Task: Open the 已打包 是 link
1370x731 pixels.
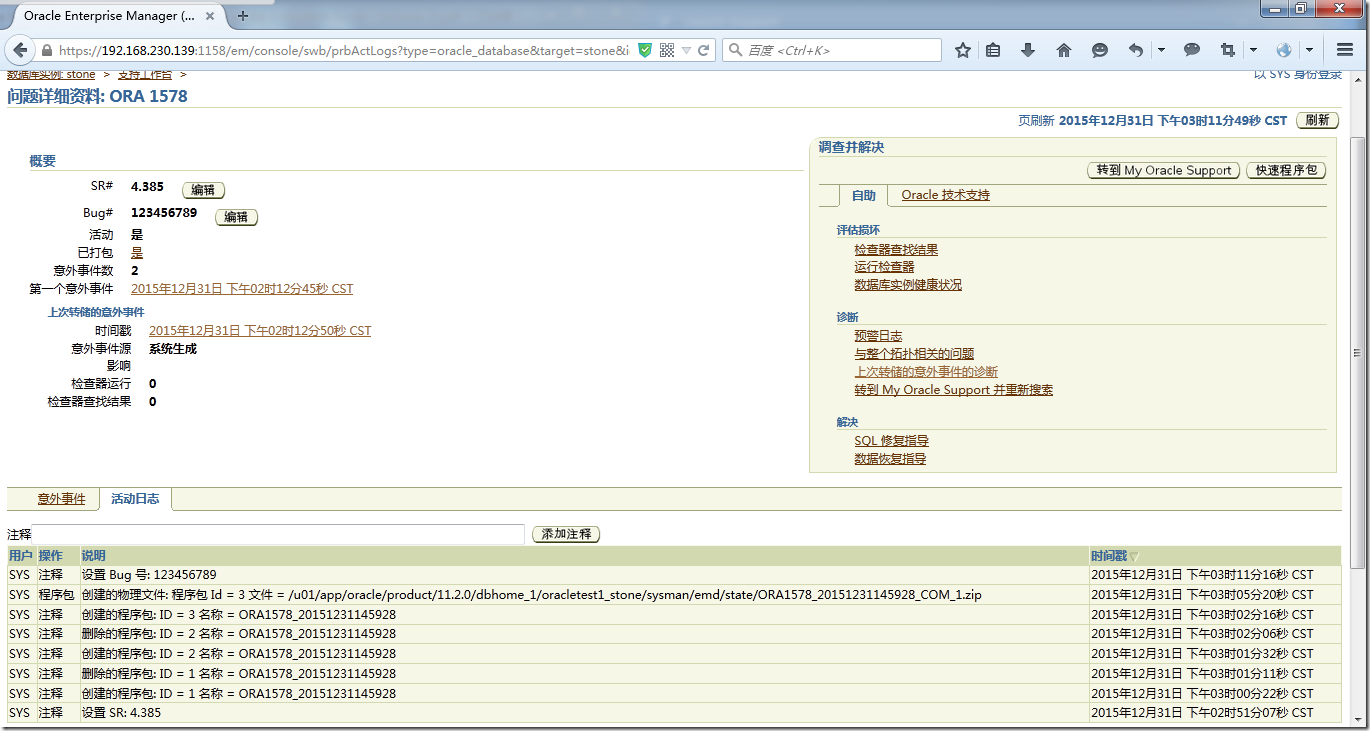Action: [137, 253]
